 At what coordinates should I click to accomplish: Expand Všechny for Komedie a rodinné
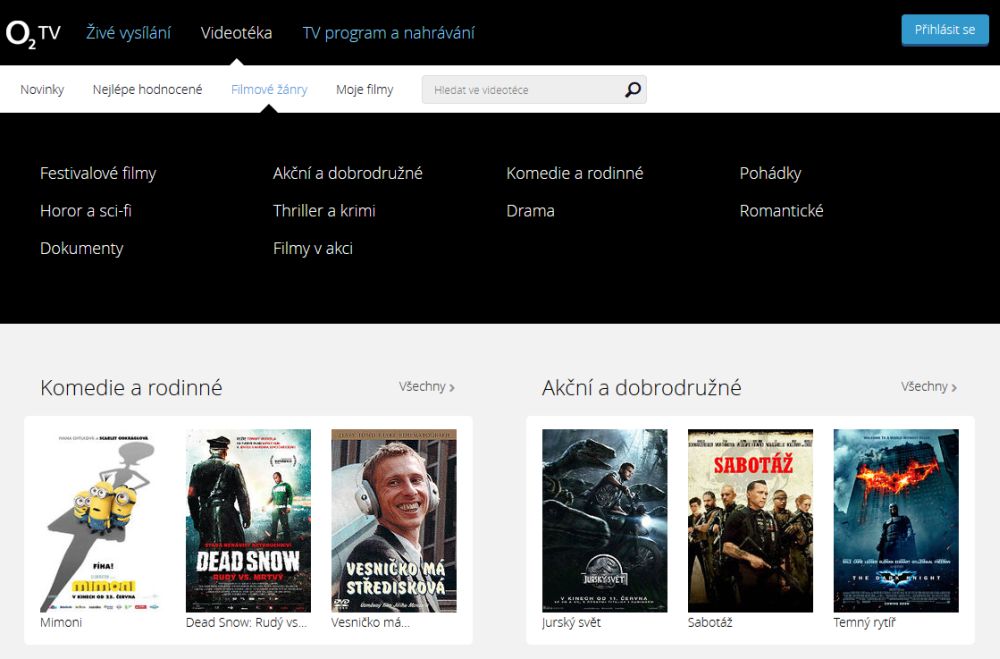point(427,387)
